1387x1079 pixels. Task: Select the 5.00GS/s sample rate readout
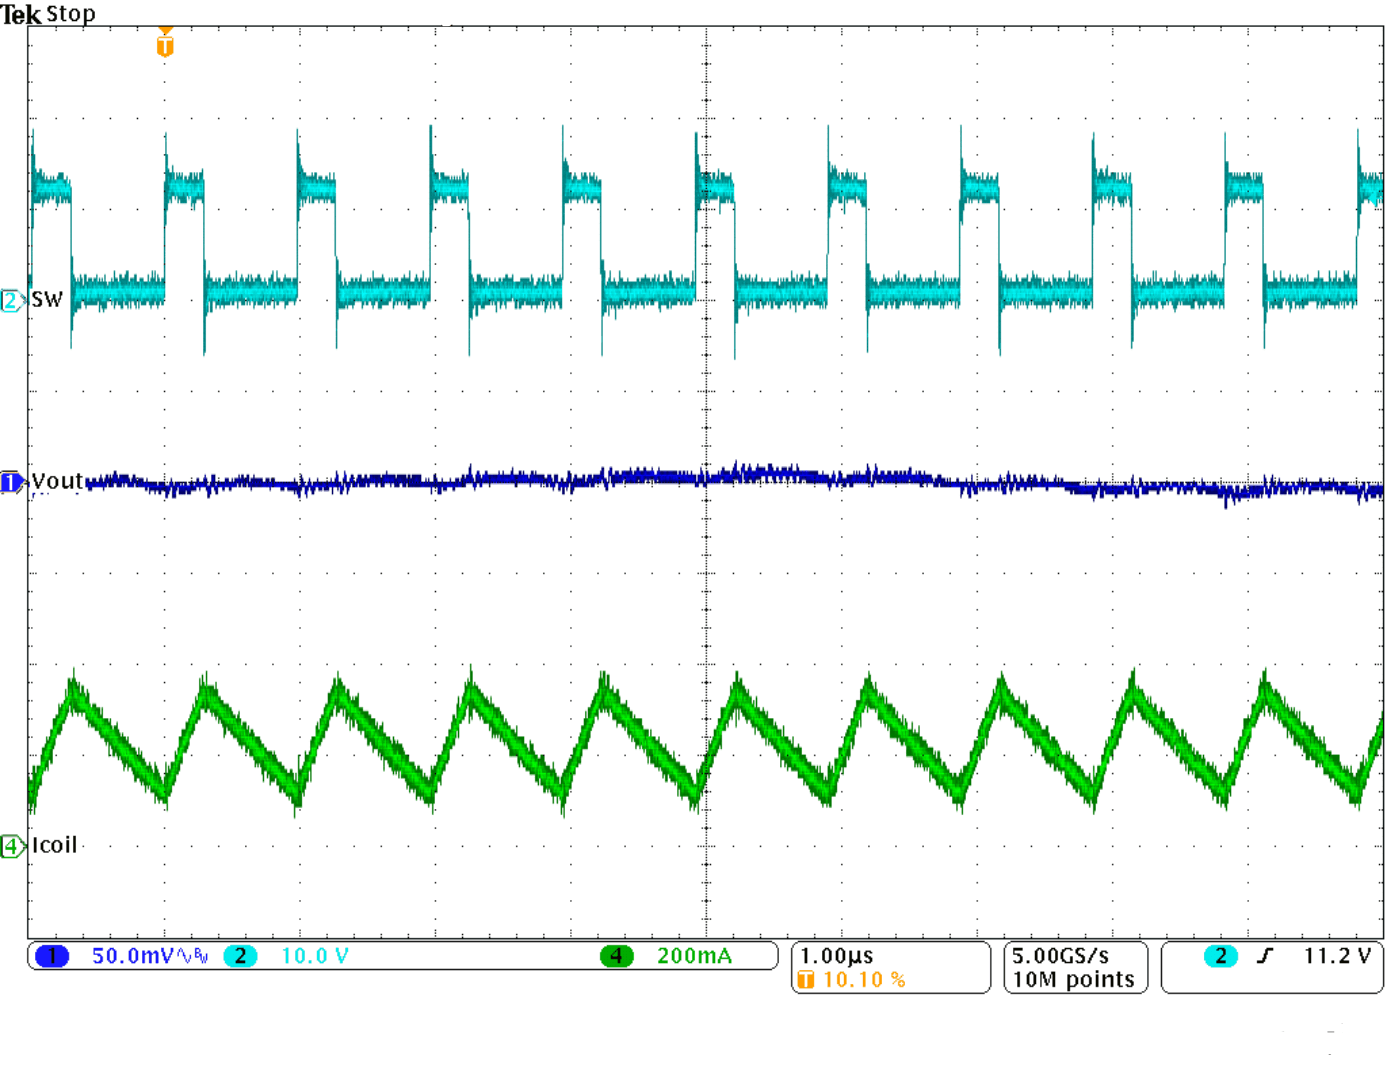point(1060,956)
